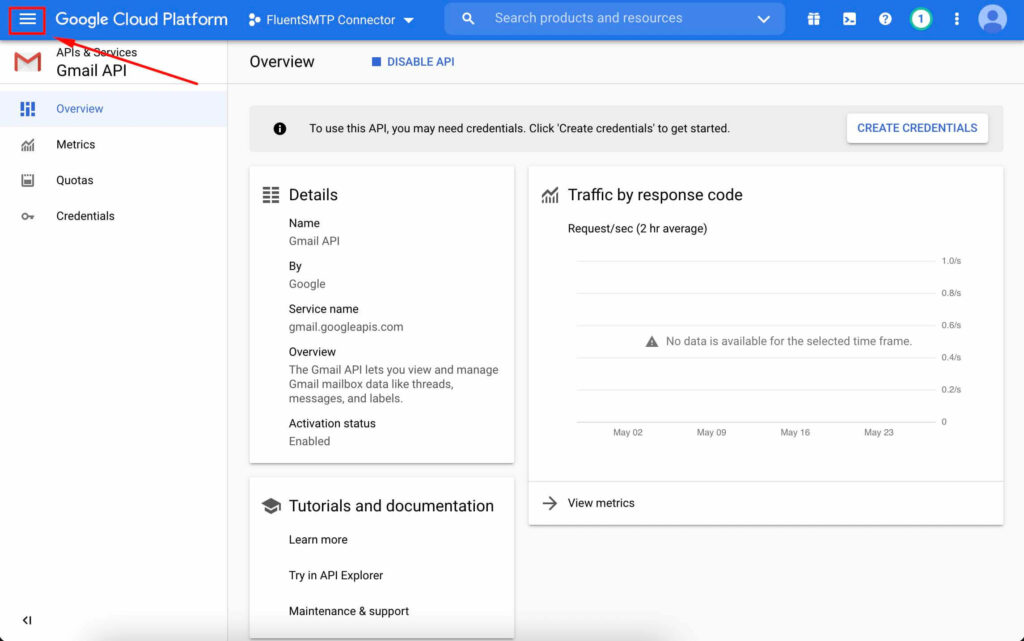Click the Metrics chart icon
Screen dimensions: 1024x641
27,145
